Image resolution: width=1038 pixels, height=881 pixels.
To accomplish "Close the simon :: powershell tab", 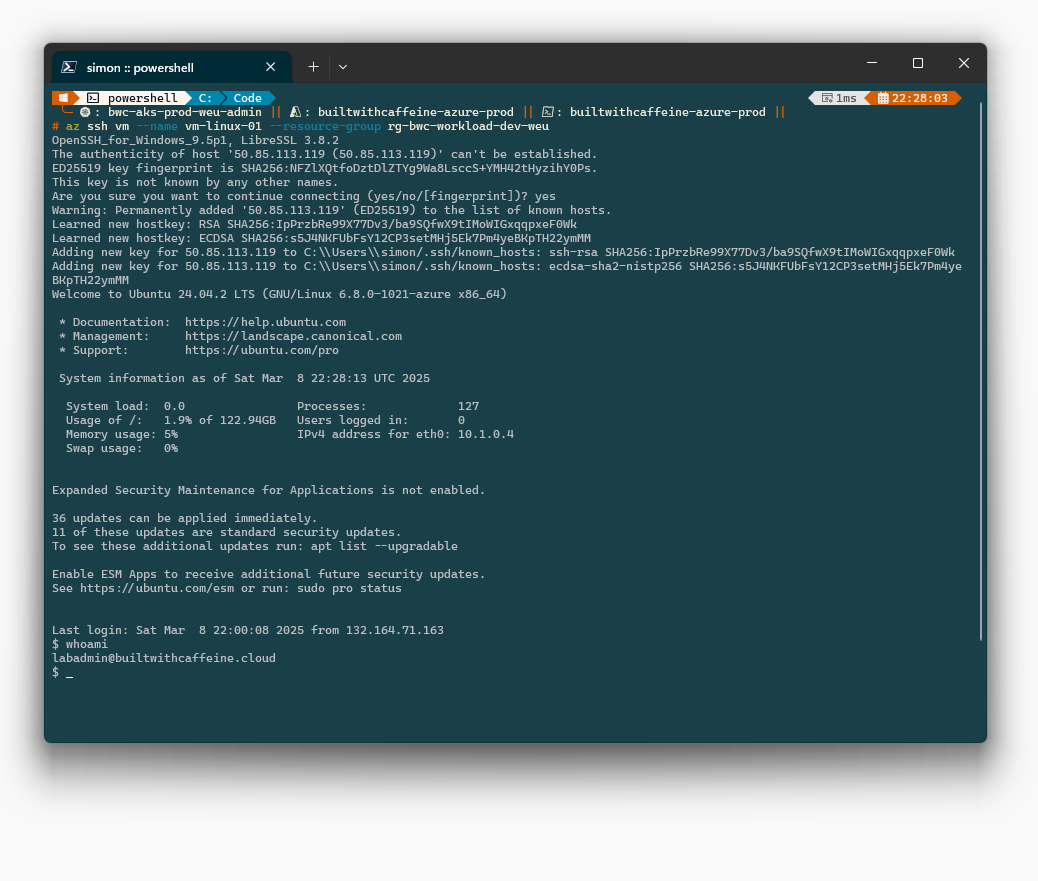I will point(270,67).
